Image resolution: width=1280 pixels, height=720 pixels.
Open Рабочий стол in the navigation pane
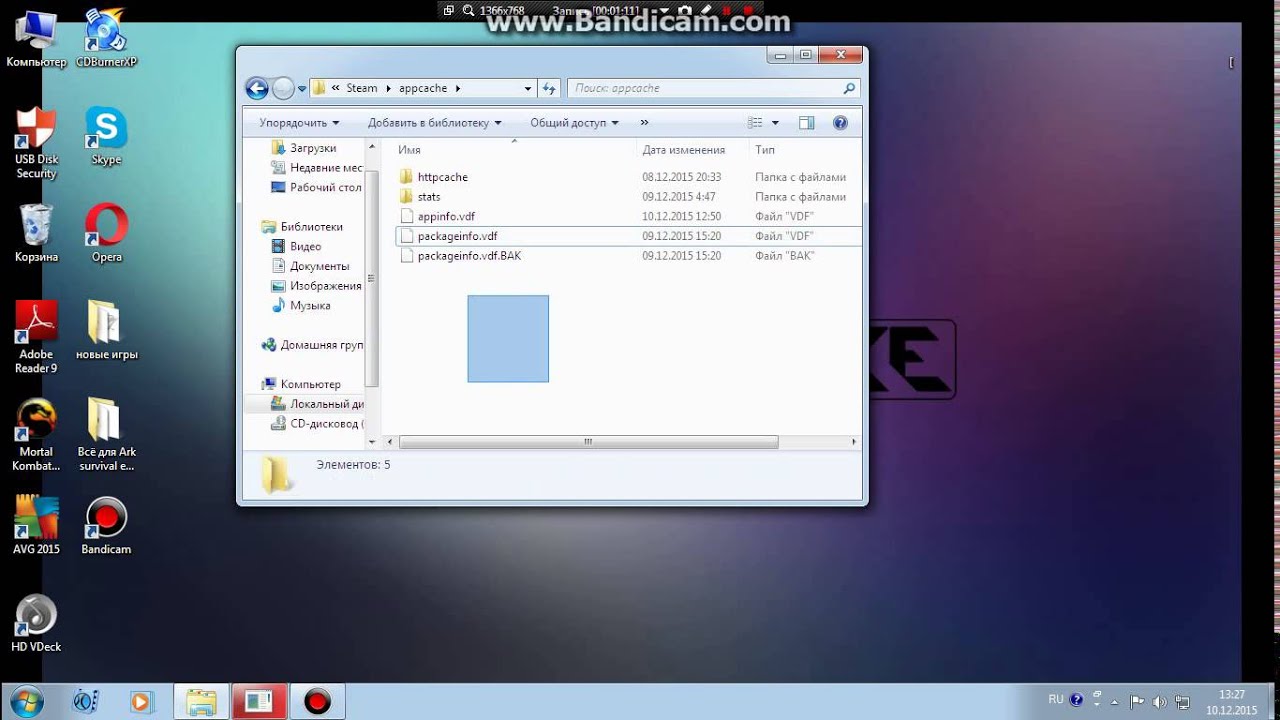(x=317, y=187)
